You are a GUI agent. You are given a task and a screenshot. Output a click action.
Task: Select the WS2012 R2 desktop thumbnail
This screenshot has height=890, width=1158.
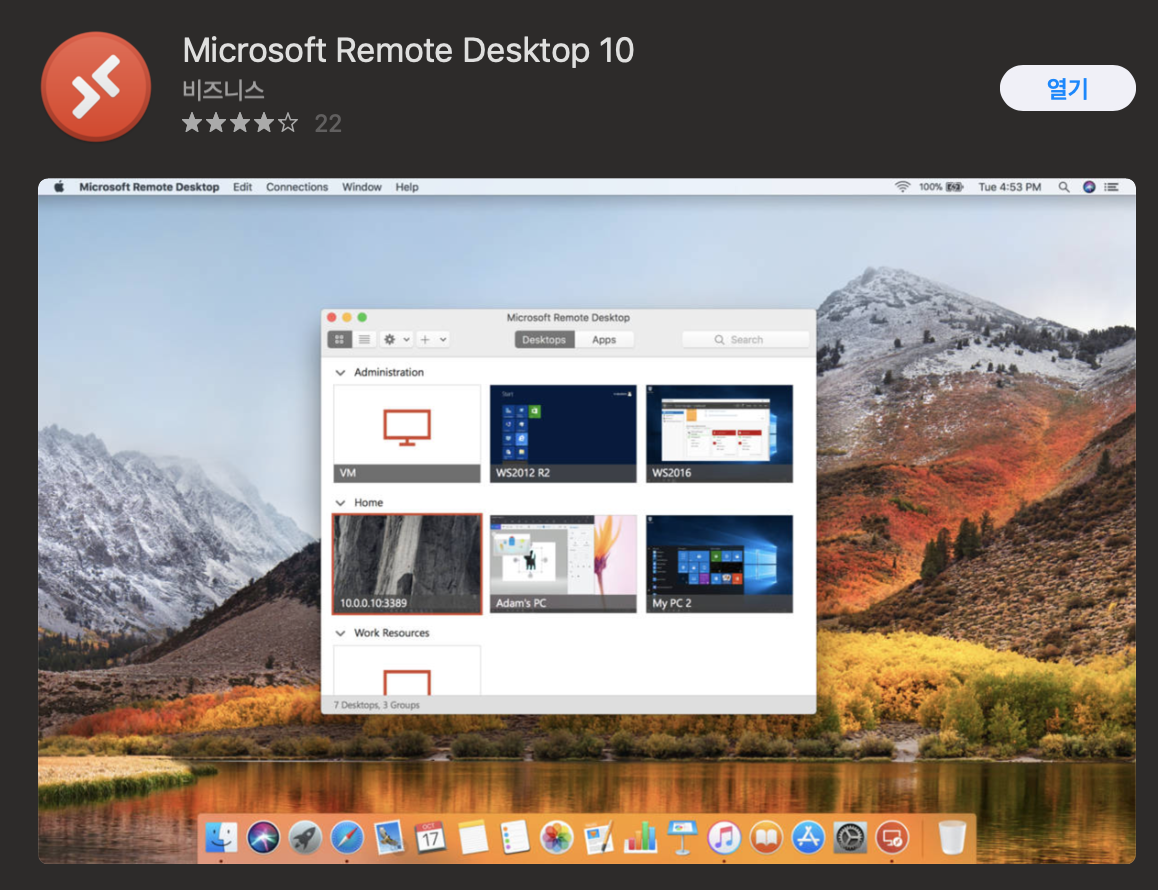[563, 434]
